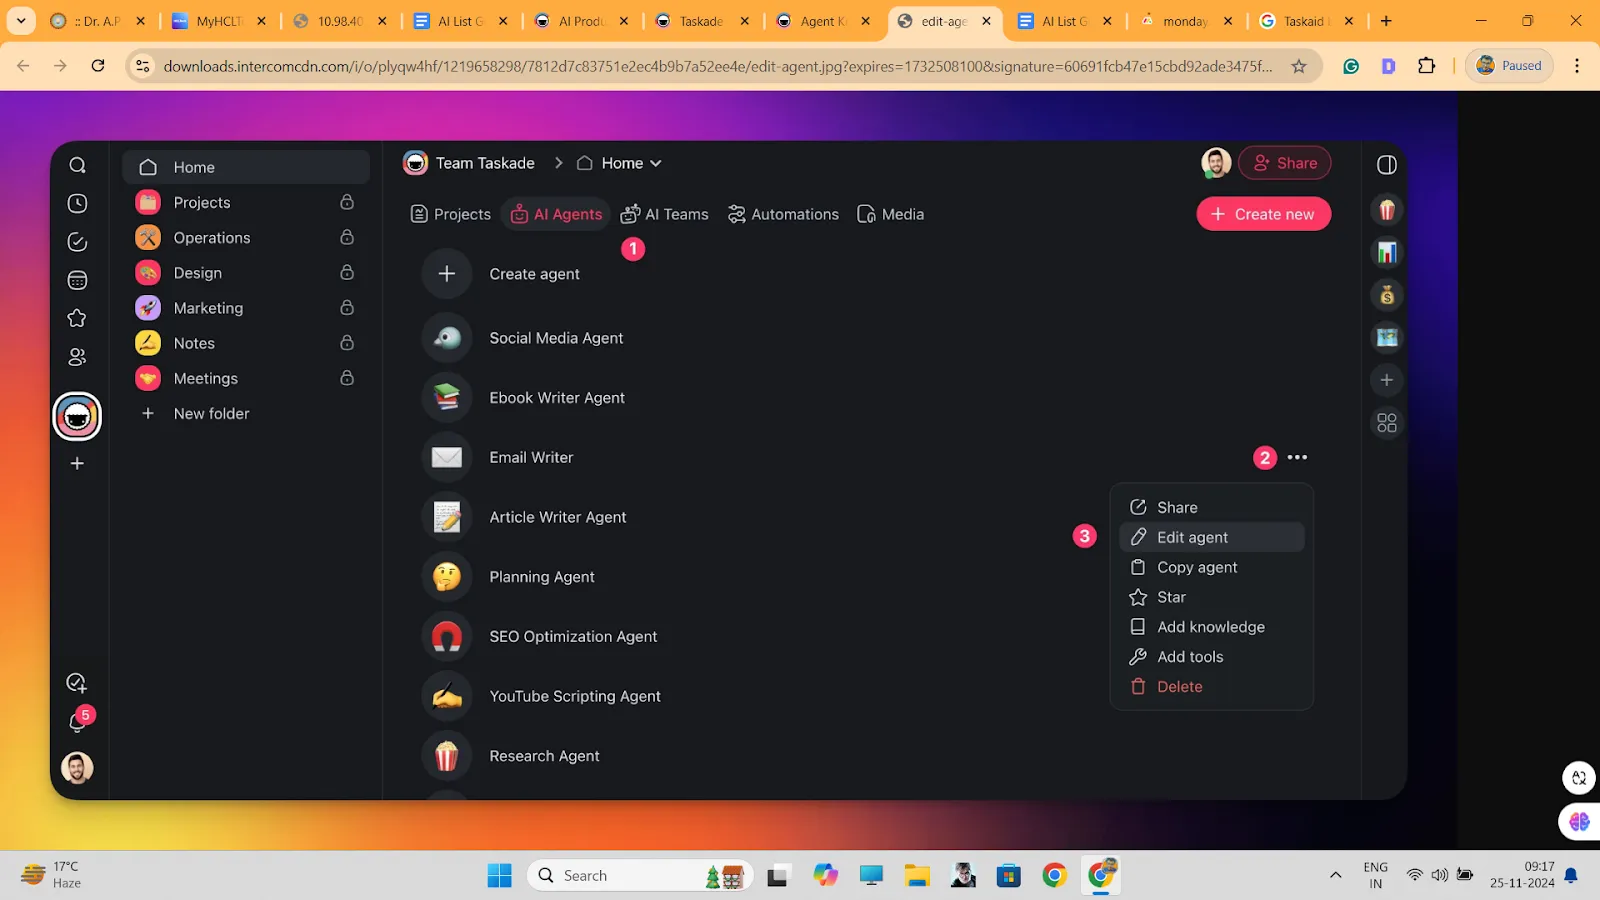Open File Explorer from the taskbar

tap(917, 876)
